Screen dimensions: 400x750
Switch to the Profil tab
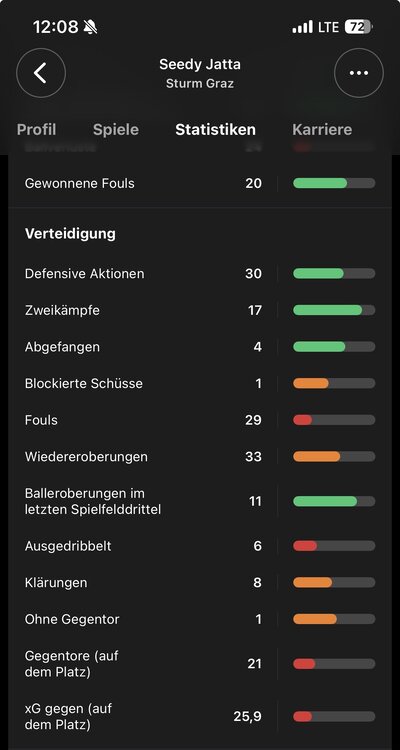coord(36,130)
